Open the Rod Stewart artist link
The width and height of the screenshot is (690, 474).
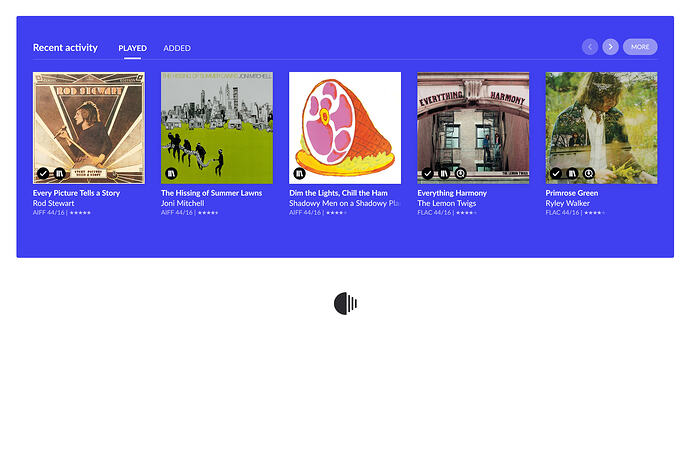(x=54, y=203)
